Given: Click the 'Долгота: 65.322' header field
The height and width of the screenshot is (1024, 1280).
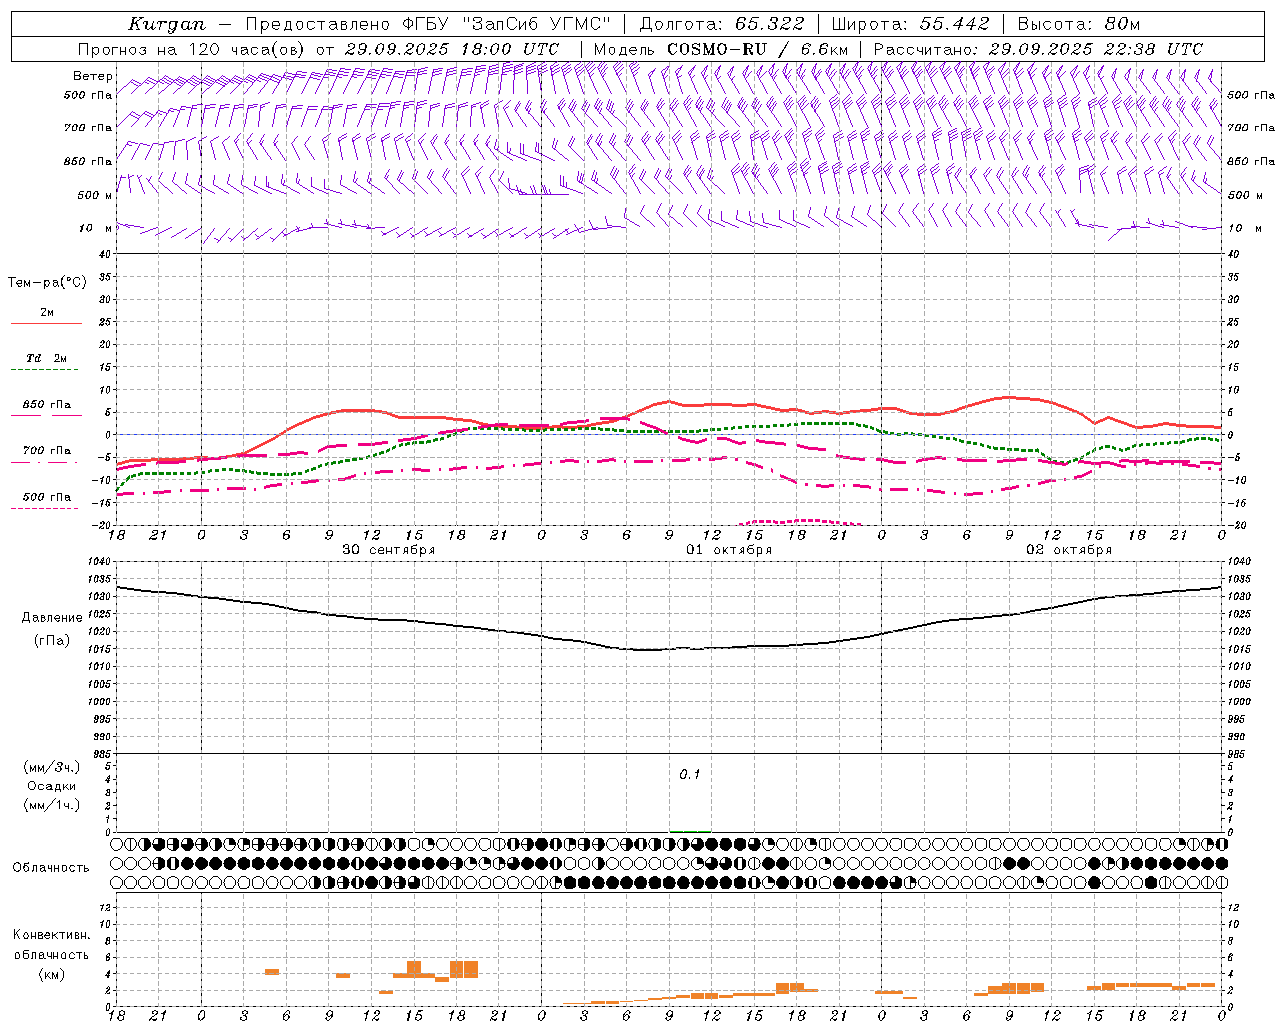Looking at the screenshot, I should coord(721,24).
